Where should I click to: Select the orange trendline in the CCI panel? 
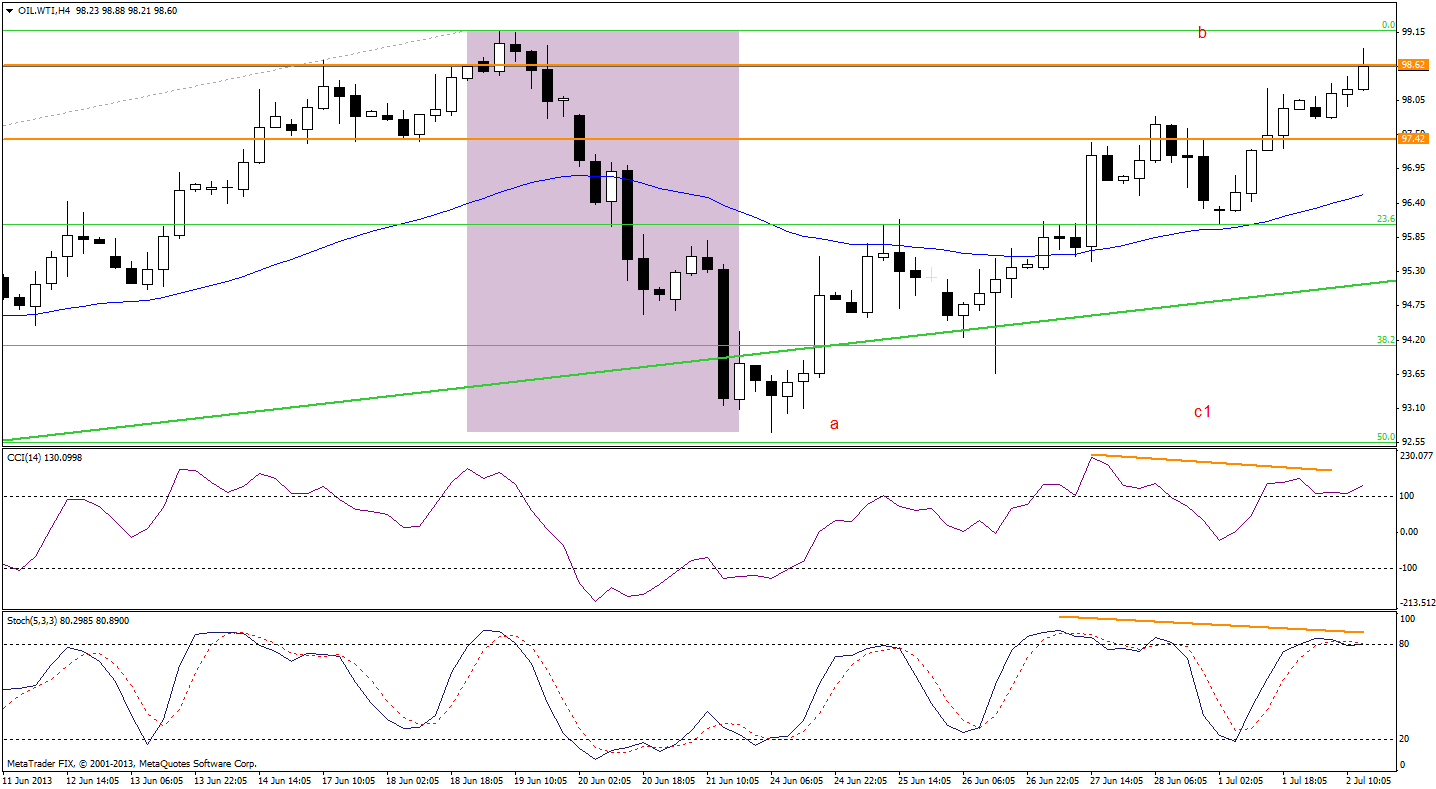click(x=1211, y=462)
